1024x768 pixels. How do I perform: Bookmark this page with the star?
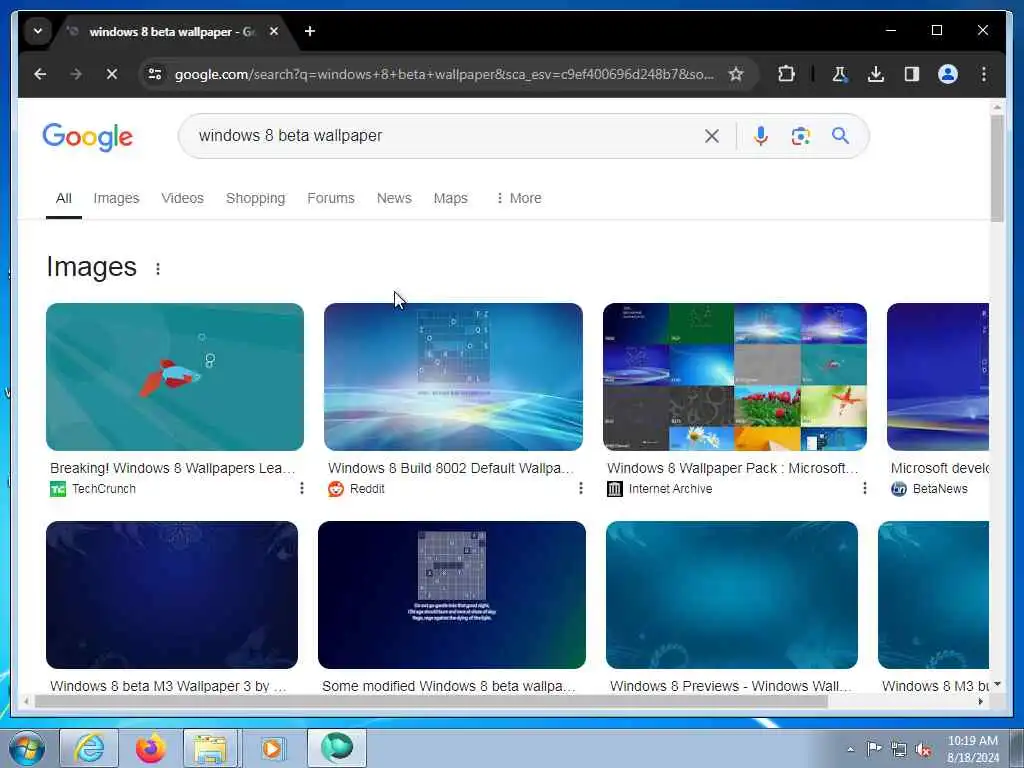tap(736, 74)
